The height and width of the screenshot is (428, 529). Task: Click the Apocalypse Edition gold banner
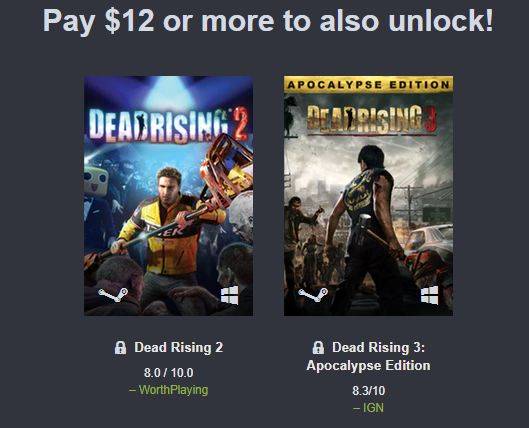click(368, 84)
